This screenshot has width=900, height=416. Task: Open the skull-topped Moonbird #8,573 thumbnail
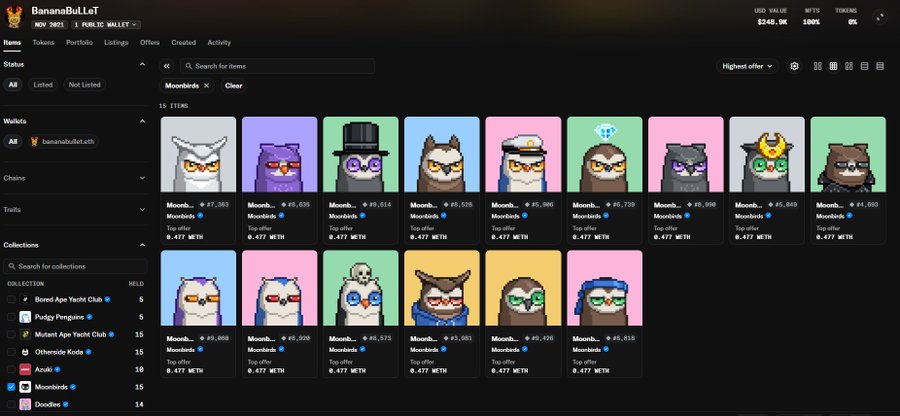[x=360, y=288]
